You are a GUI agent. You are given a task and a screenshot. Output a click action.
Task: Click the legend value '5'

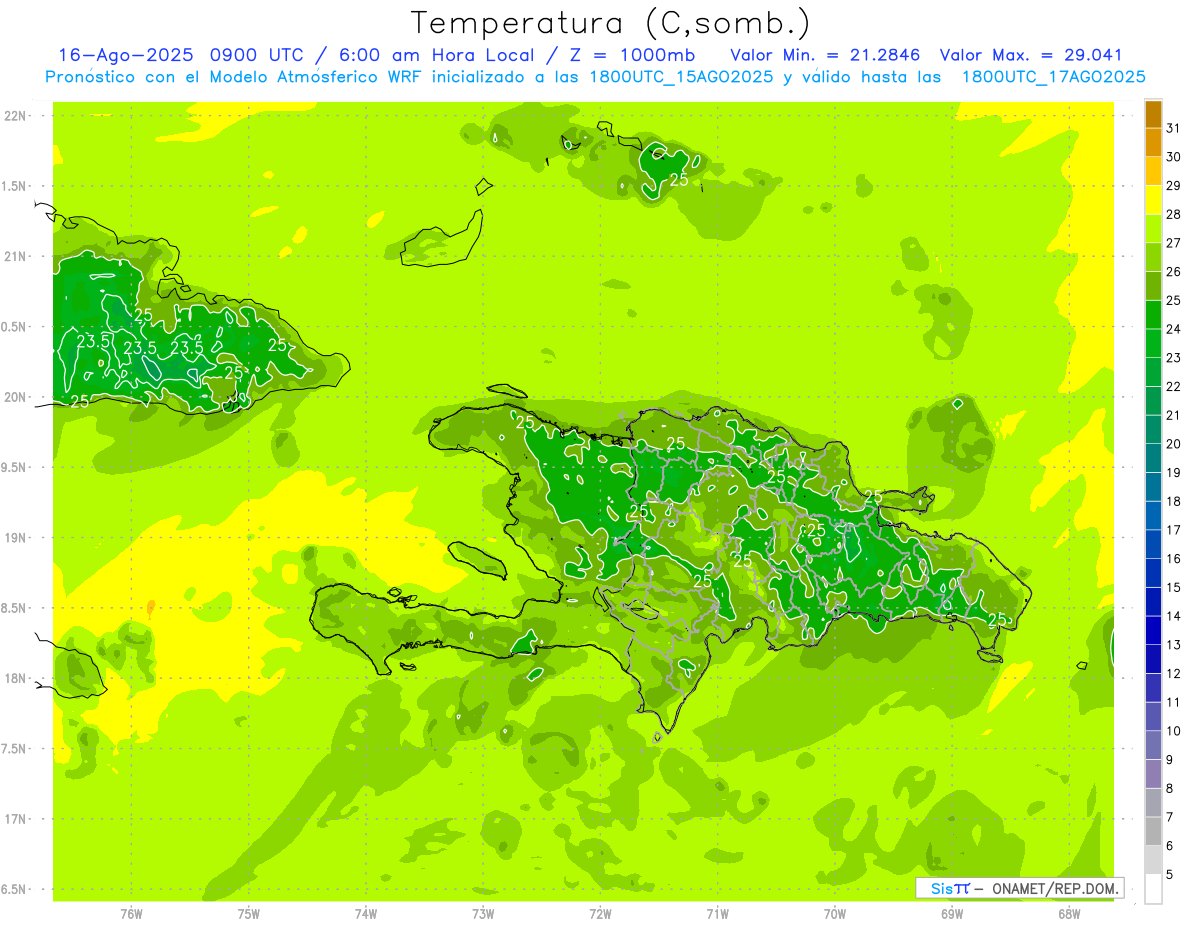[x=1170, y=874]
